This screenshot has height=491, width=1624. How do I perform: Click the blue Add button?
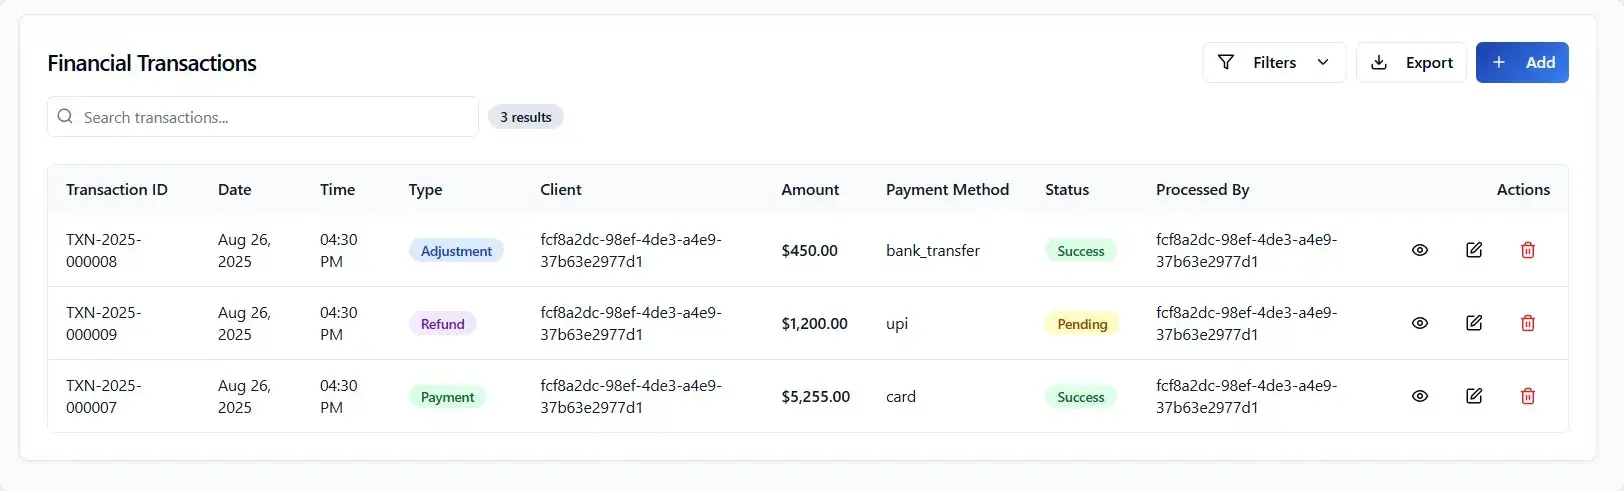tap(1522, 62)
